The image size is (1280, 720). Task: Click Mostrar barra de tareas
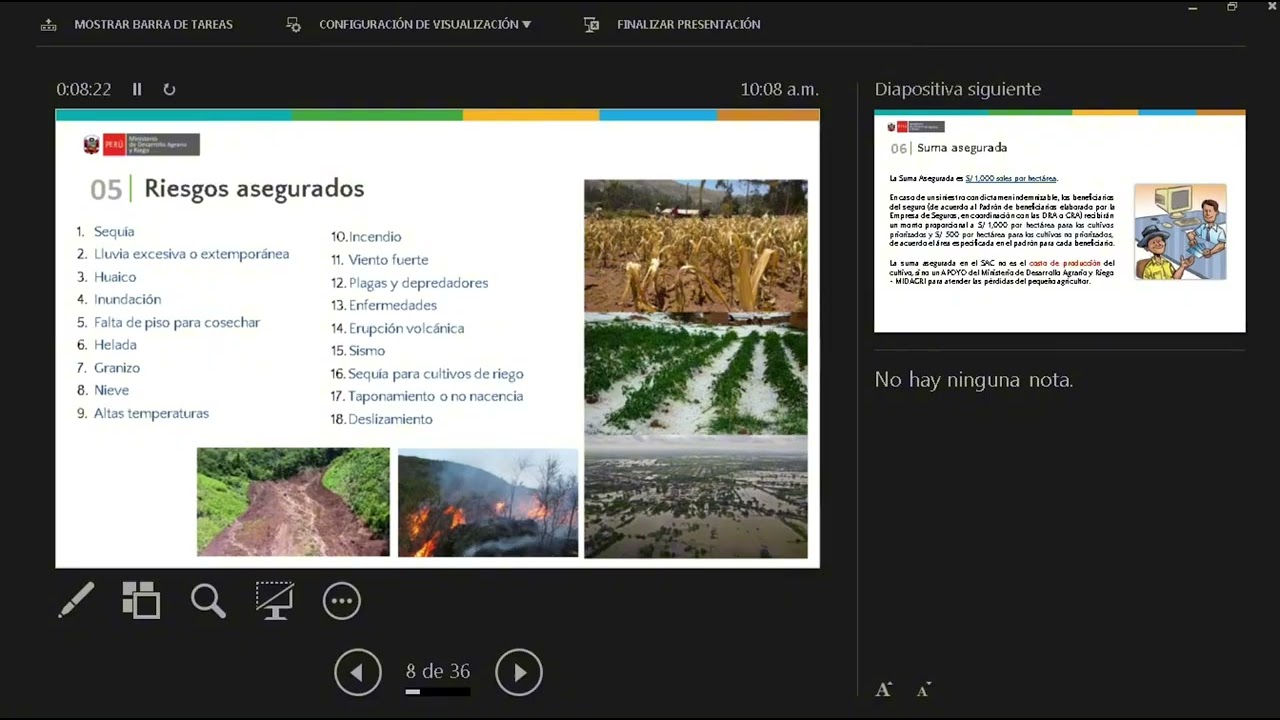(153, 24)
